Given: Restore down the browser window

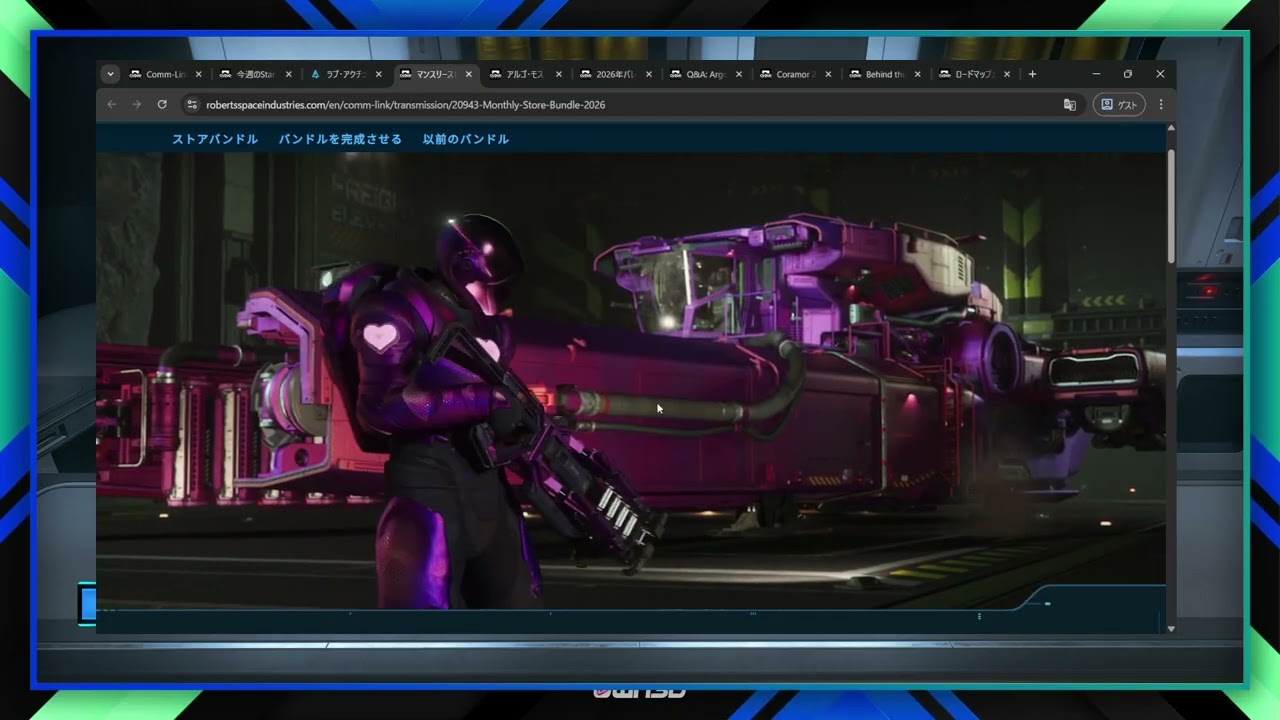Looking at the screenshot, I should 1128,74.
